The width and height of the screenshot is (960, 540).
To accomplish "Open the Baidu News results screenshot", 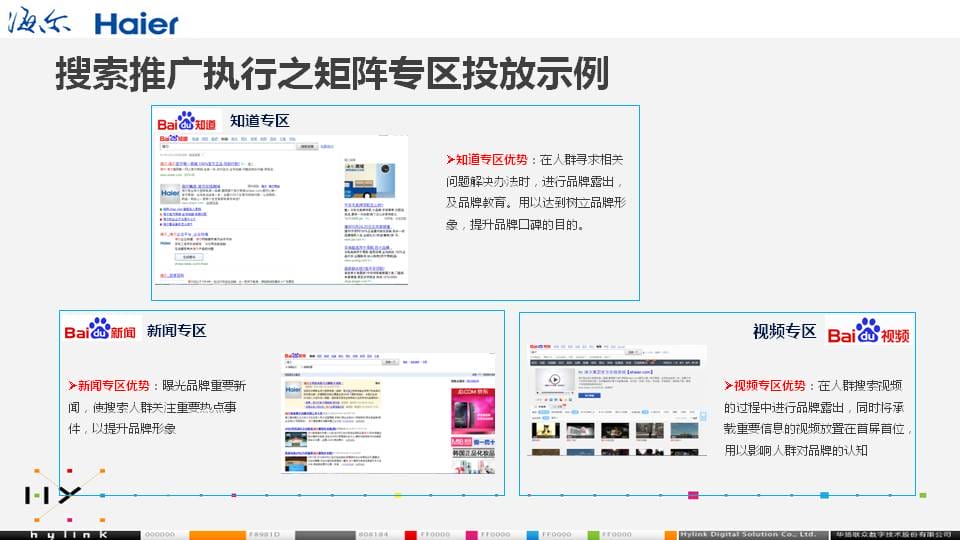I will coord(389,413).
